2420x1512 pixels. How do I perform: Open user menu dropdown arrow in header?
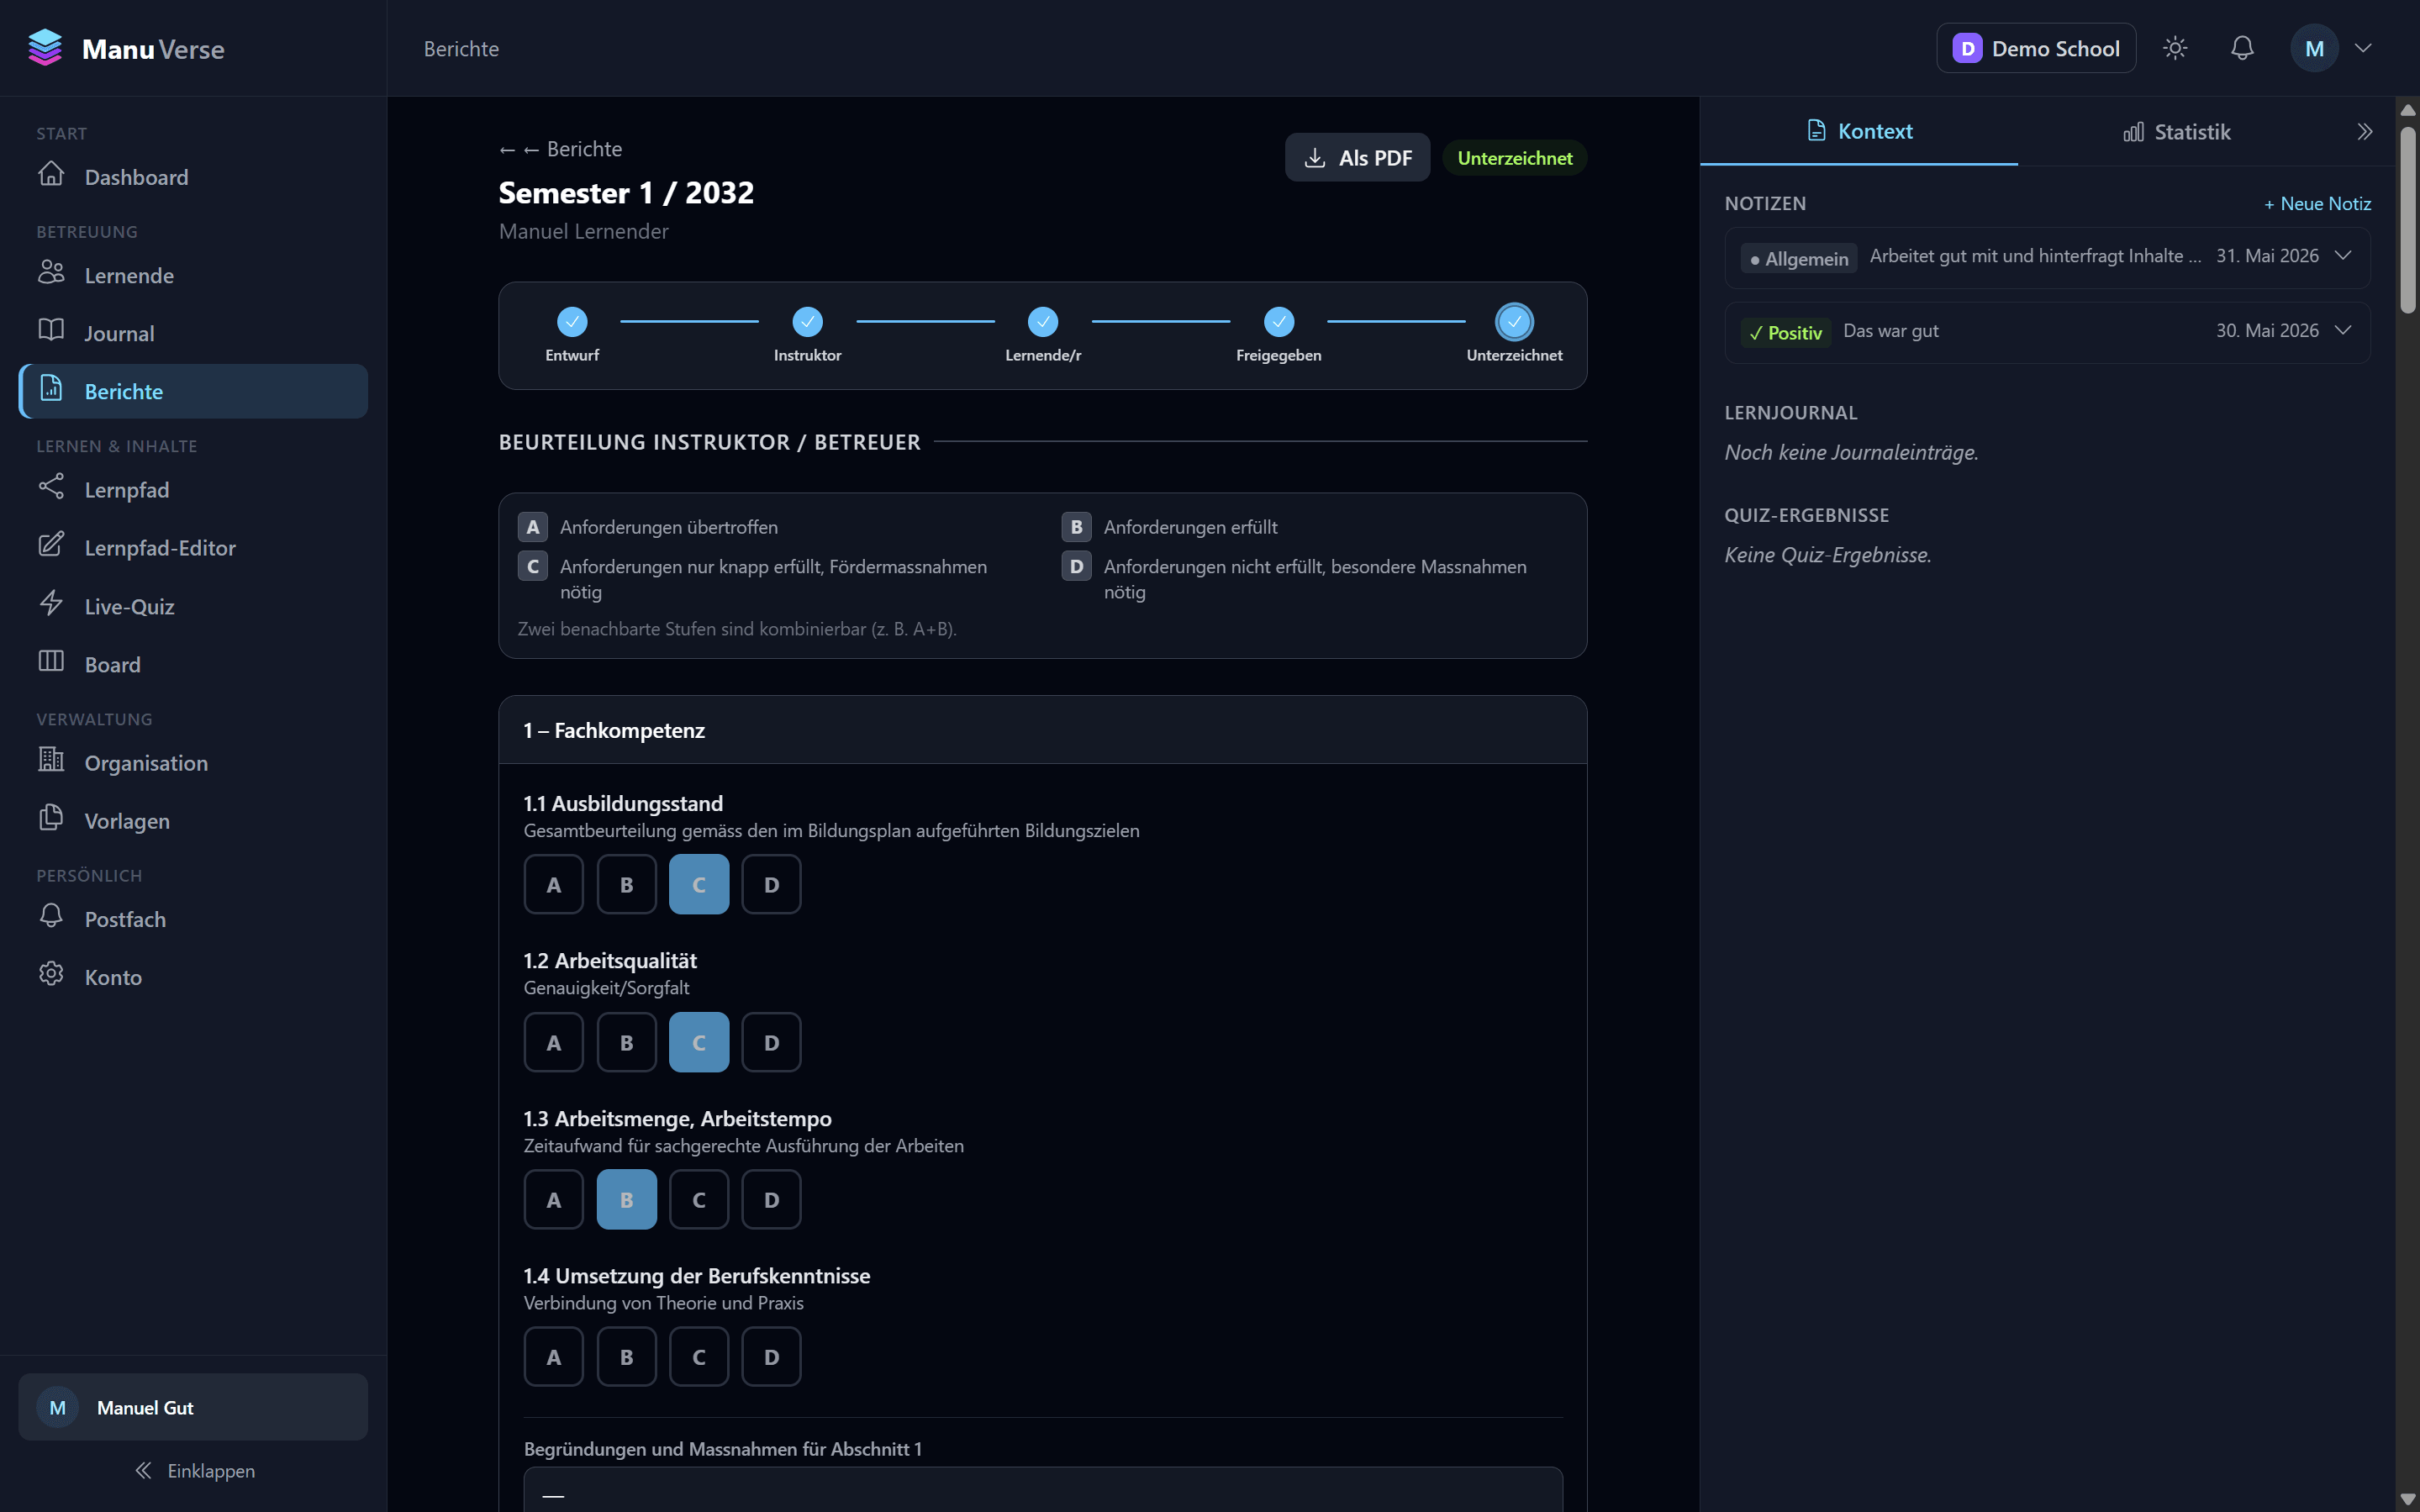(2363, 48)
